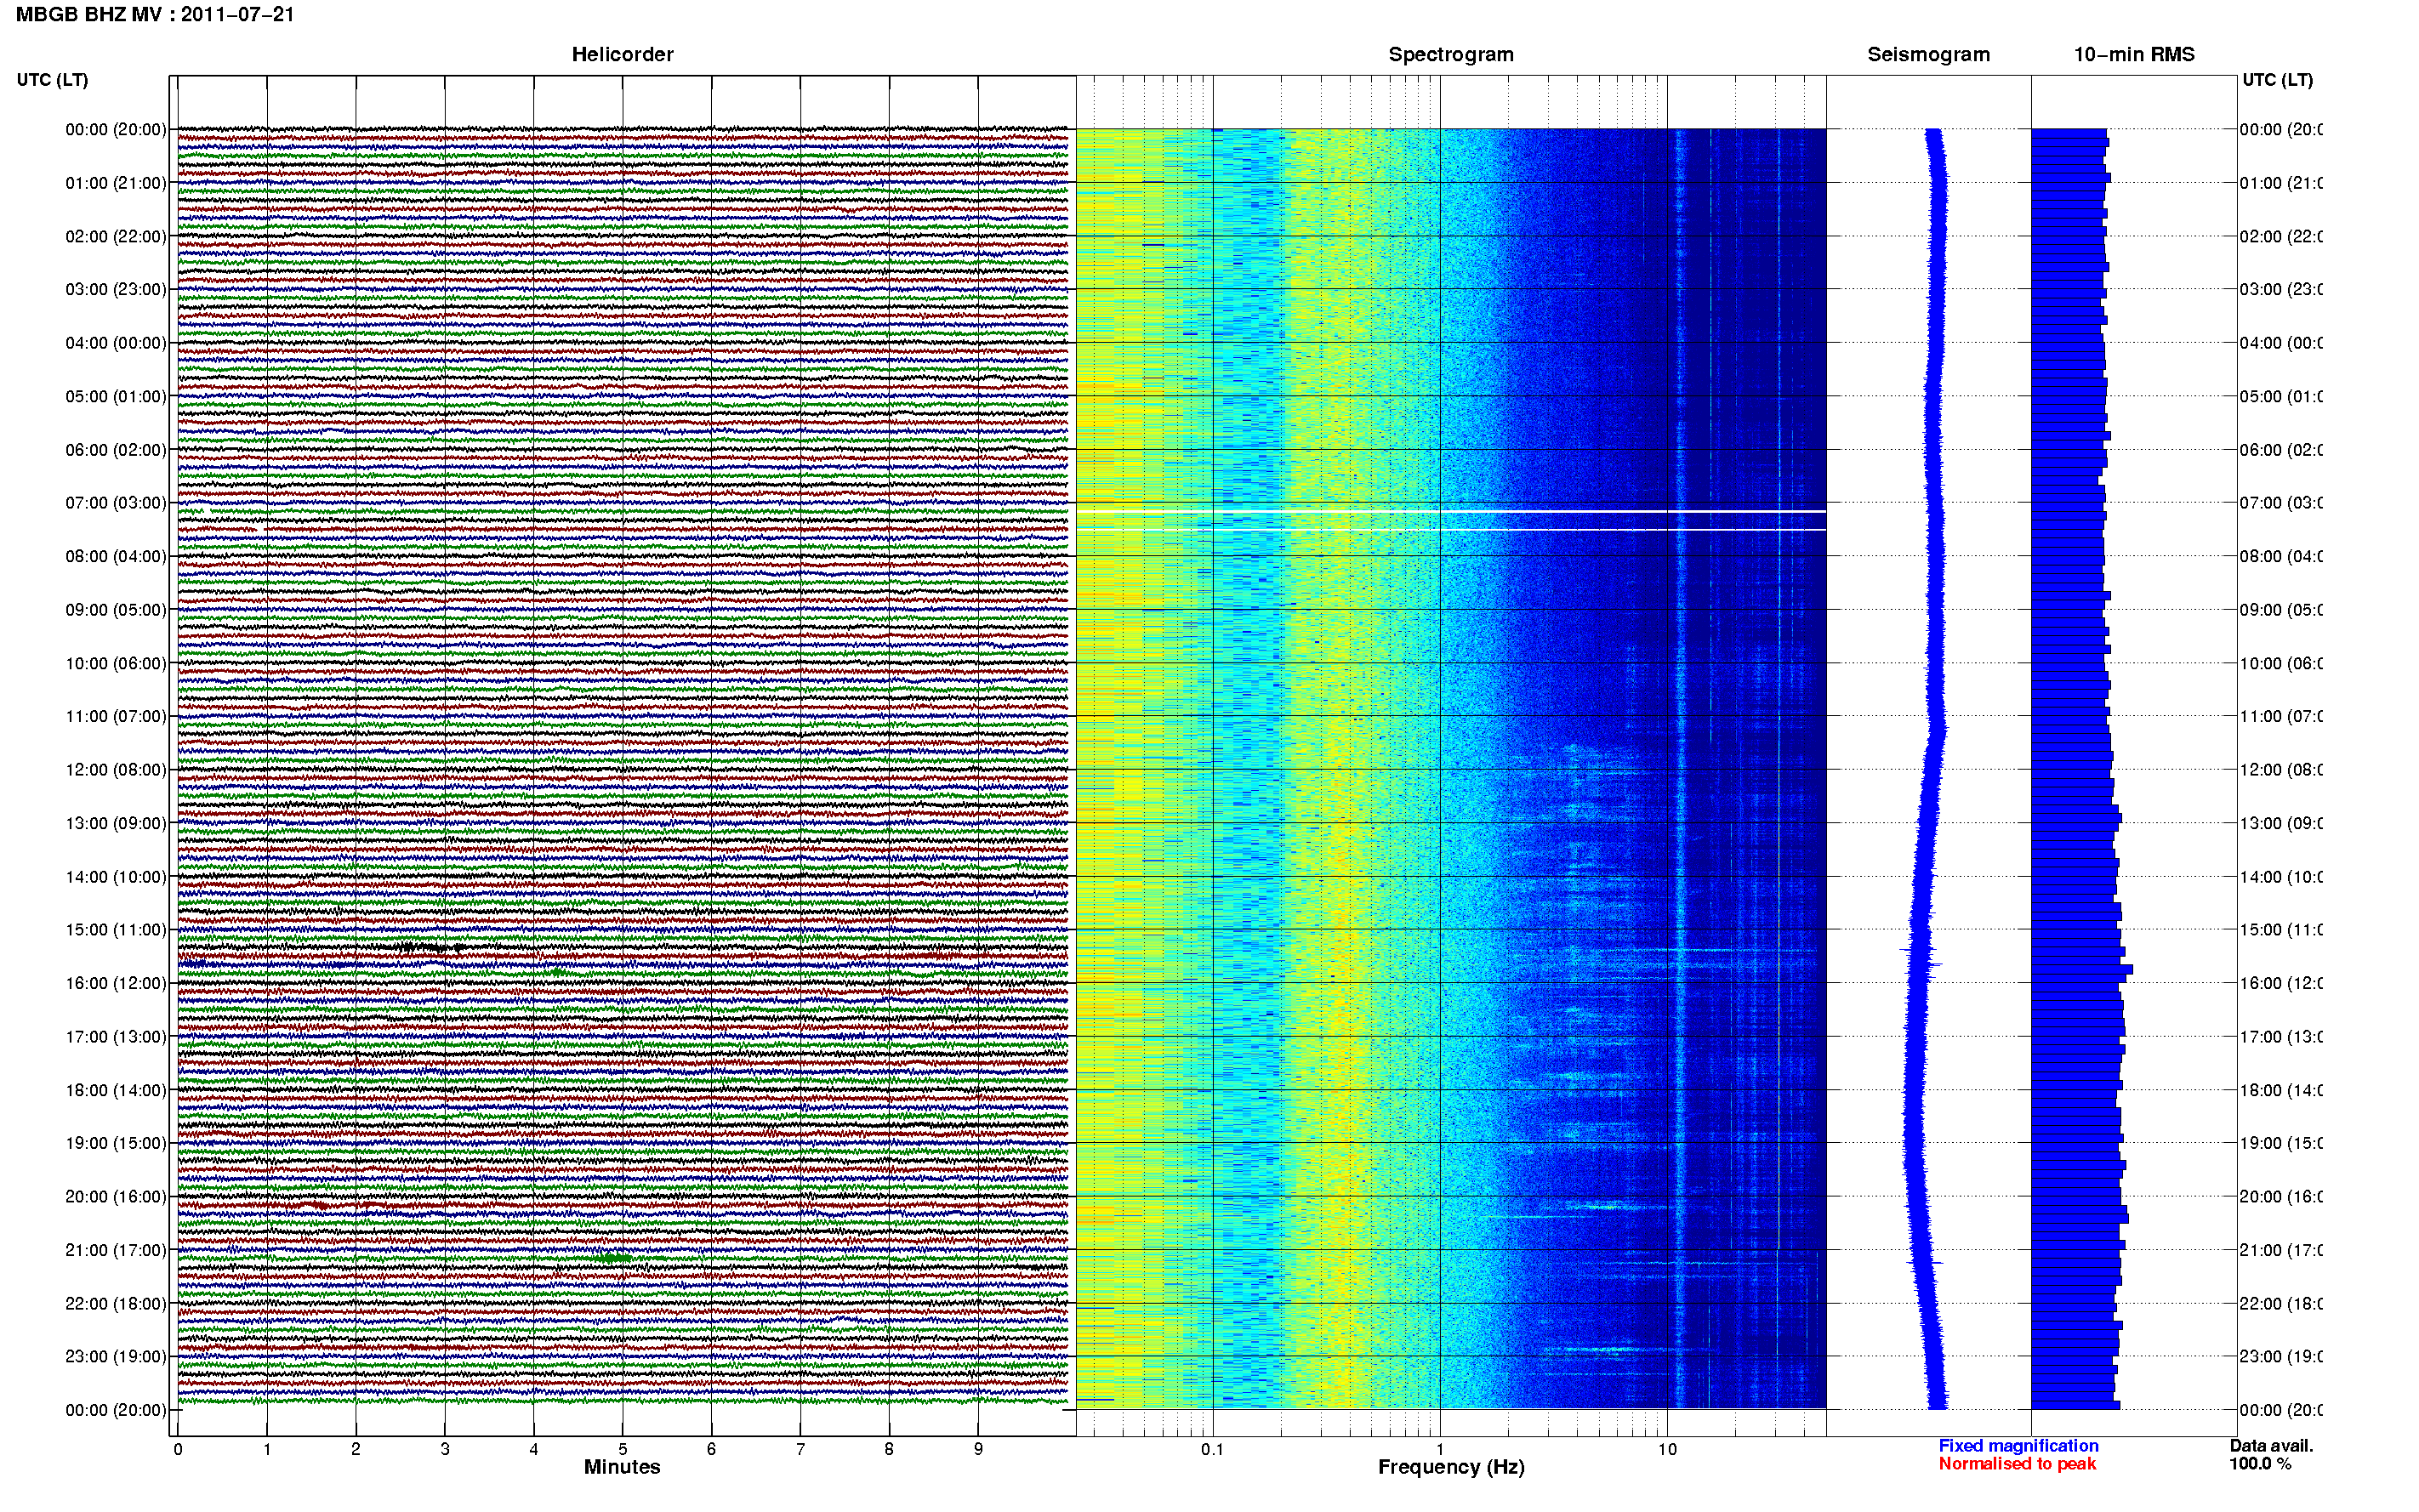This screenshot has width=2419, height=1512.
Task: Select helicorder minute tick '2'
Action: point(356,1449)
